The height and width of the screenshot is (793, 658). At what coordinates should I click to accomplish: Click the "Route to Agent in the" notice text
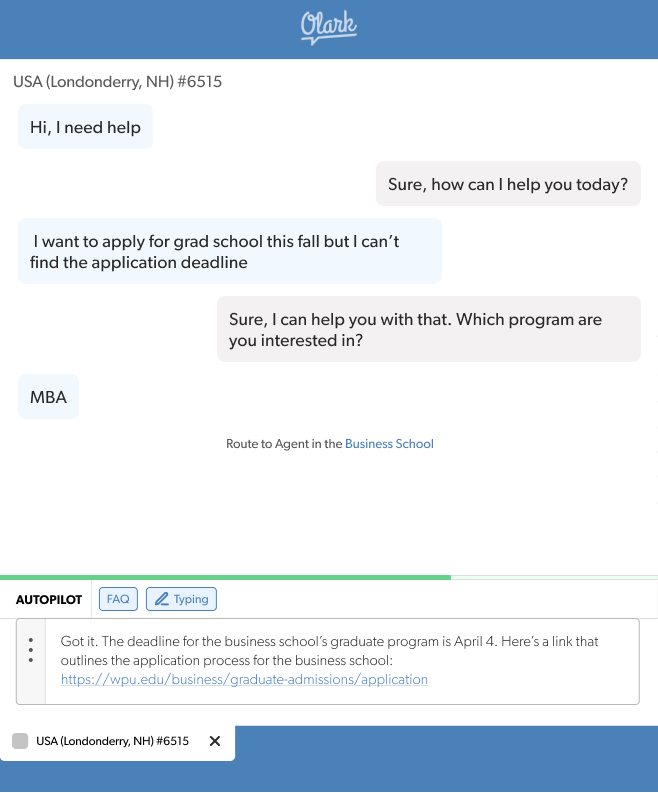point(284,443)
